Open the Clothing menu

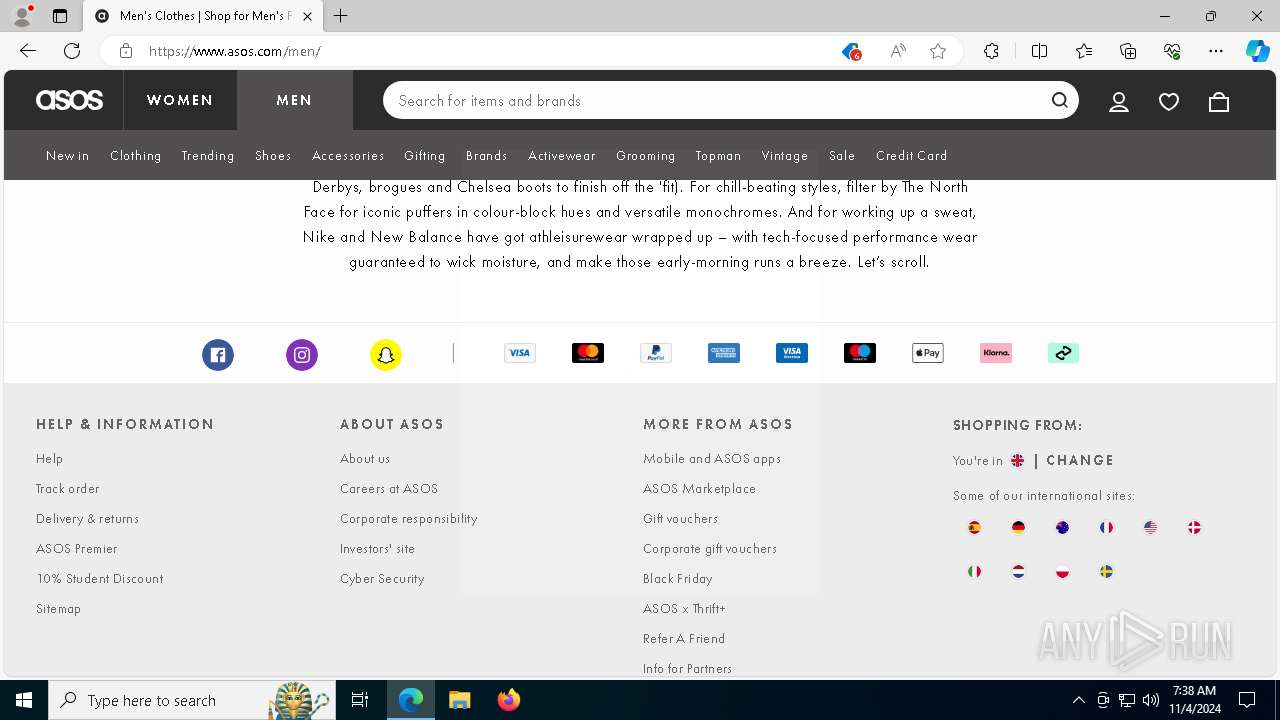pyautogui.click(x=135, y=156)
